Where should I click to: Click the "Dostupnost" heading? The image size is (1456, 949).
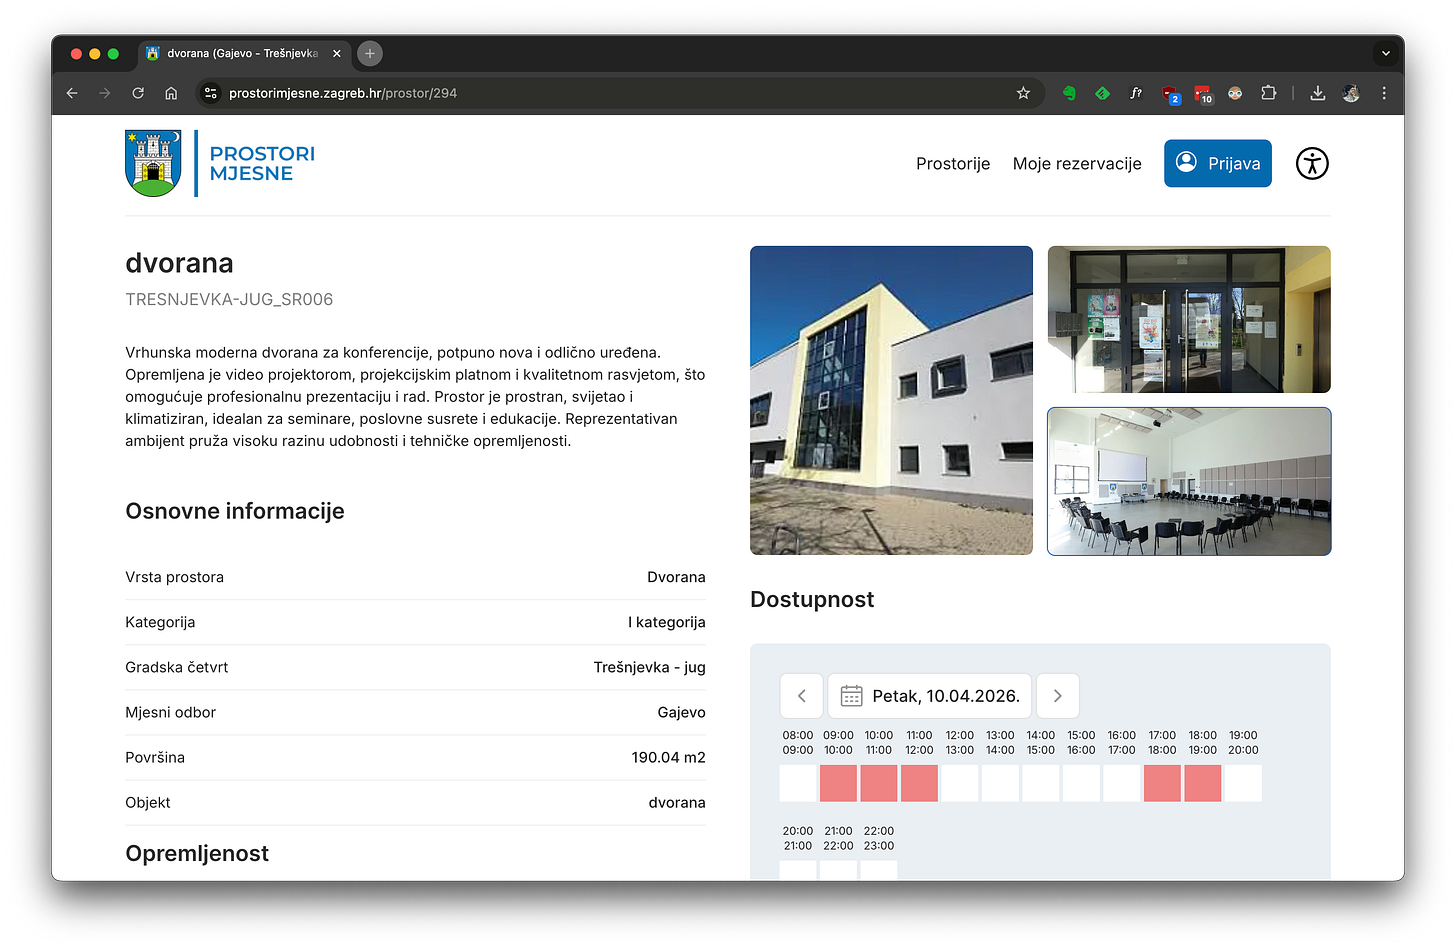pyautogui.click(x=812, y=599)
